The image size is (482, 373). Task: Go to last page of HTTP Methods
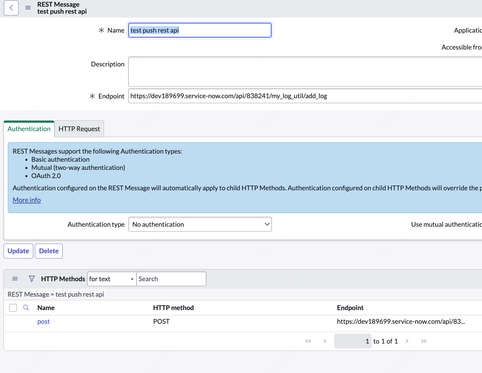click(424, 341)
